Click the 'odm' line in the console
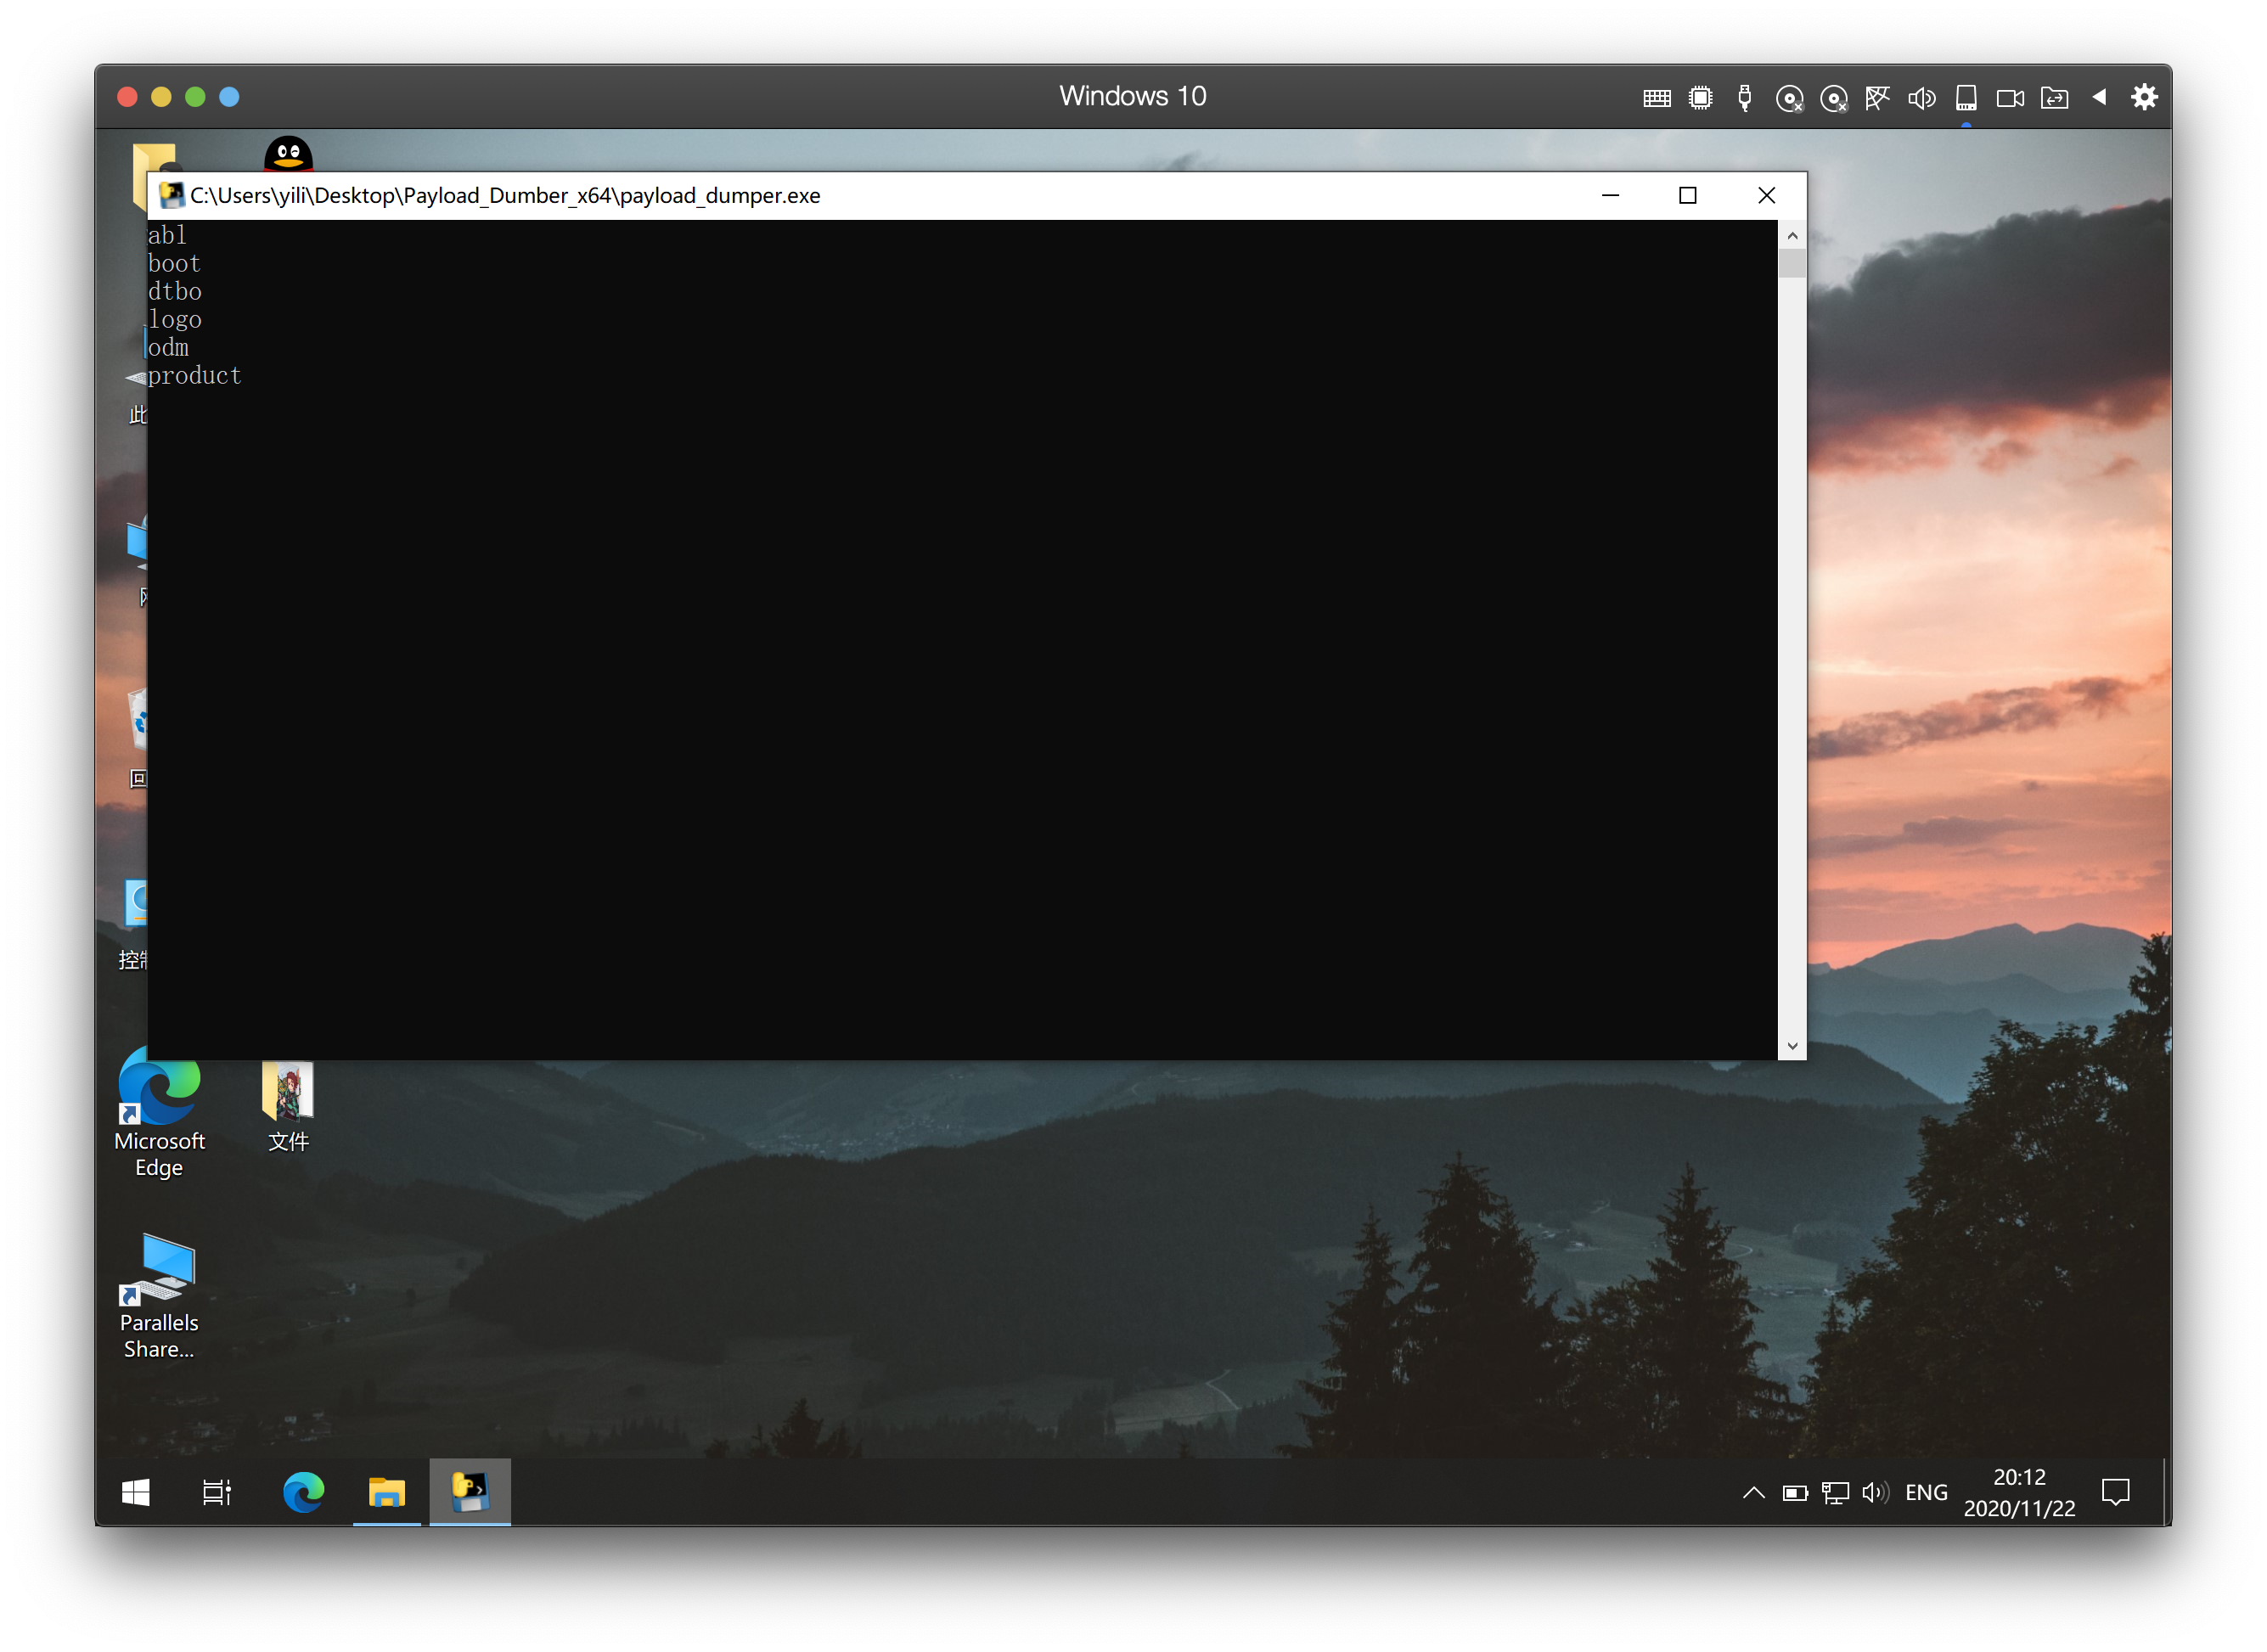 click(x=168, y=347)
